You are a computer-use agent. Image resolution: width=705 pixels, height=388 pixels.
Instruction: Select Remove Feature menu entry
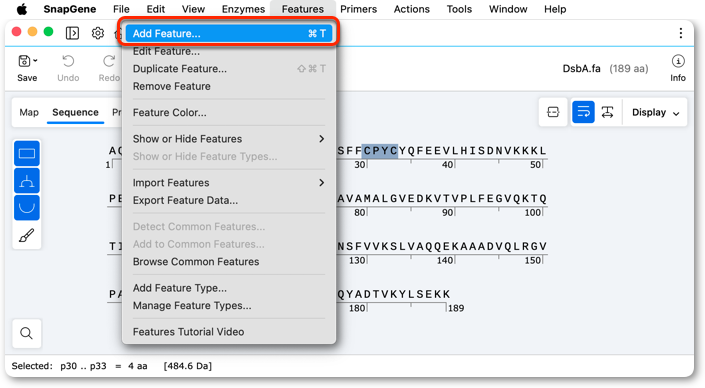(x=228, y=86)
